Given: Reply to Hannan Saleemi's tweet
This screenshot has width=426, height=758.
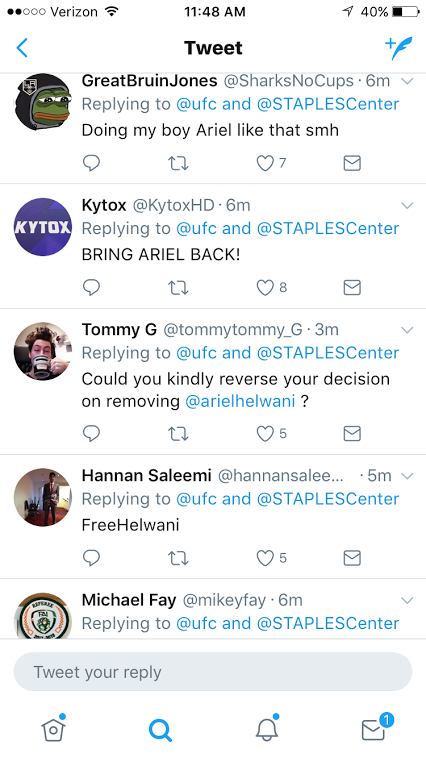Looking at the screenshot, I should pos(91,558).
